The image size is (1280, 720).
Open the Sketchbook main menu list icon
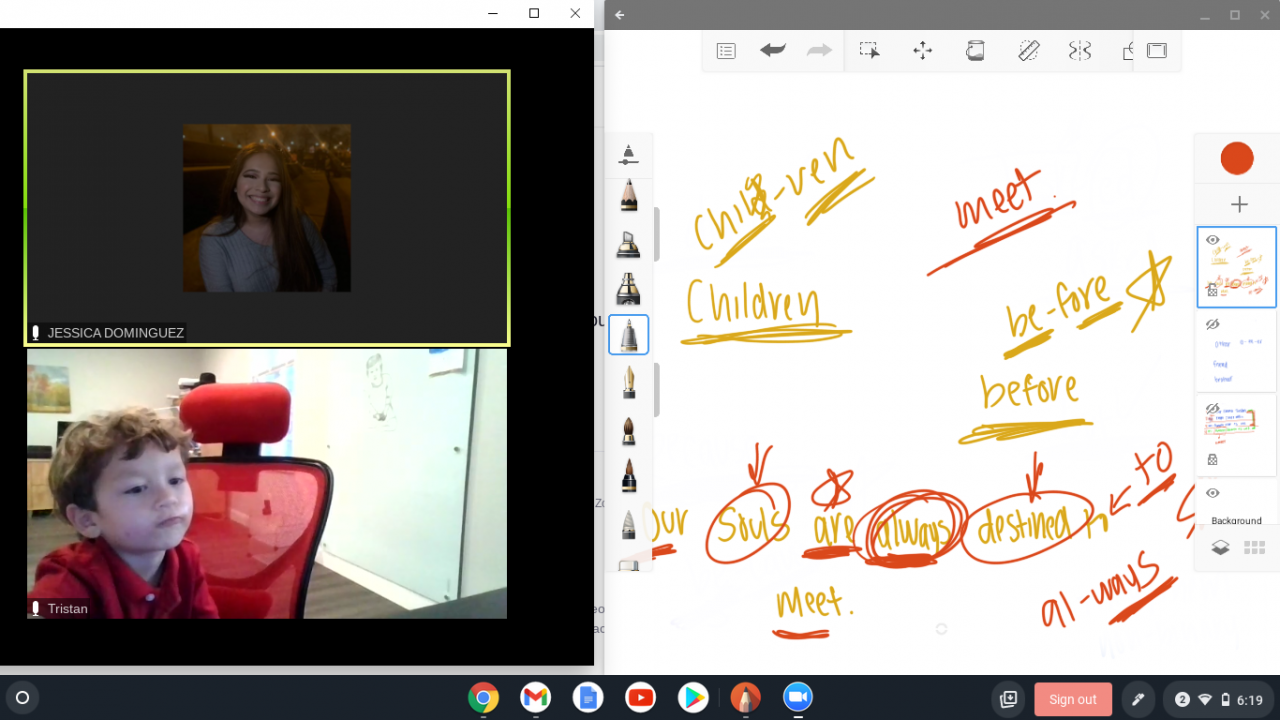tap(726, 51)
